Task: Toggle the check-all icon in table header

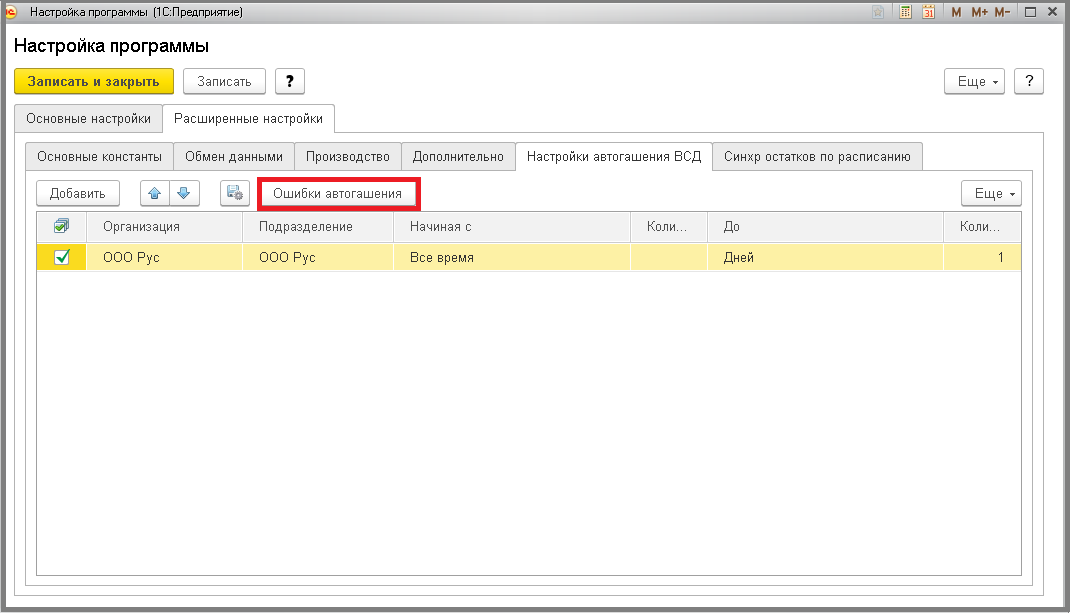Action: 61,226
